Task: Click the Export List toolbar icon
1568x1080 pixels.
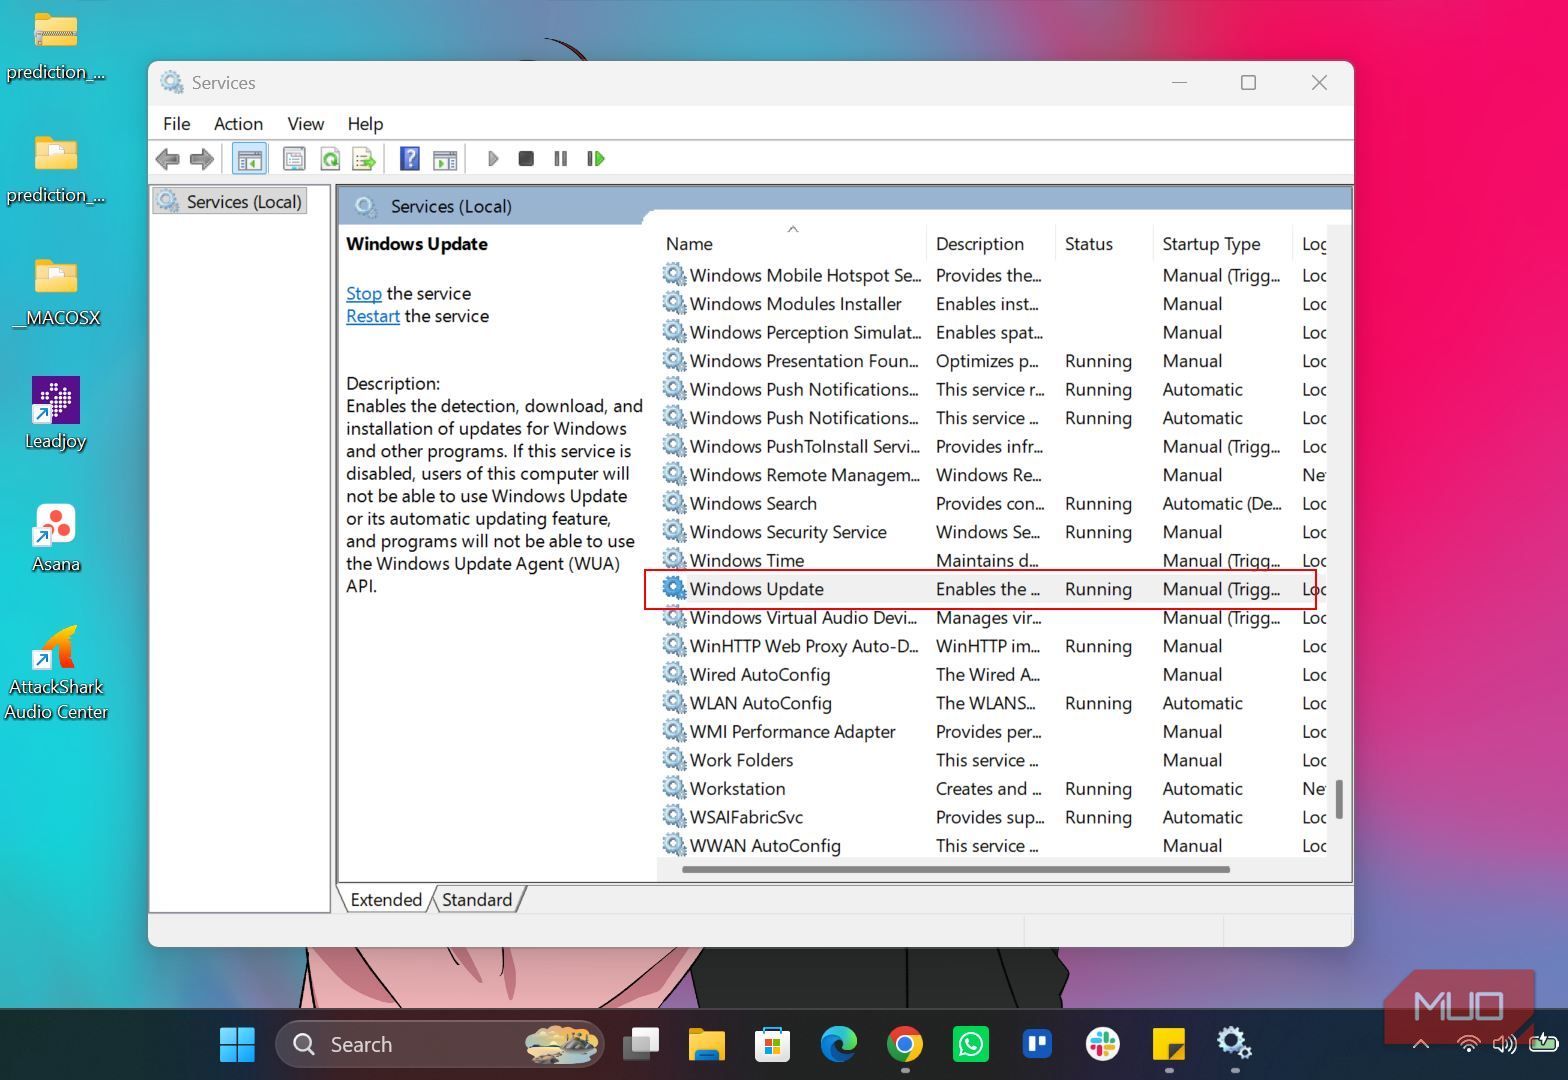Action: pos(364,158)
